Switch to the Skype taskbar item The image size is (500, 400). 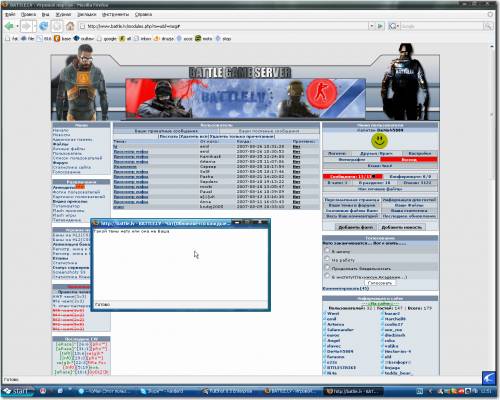click(162, 391)
